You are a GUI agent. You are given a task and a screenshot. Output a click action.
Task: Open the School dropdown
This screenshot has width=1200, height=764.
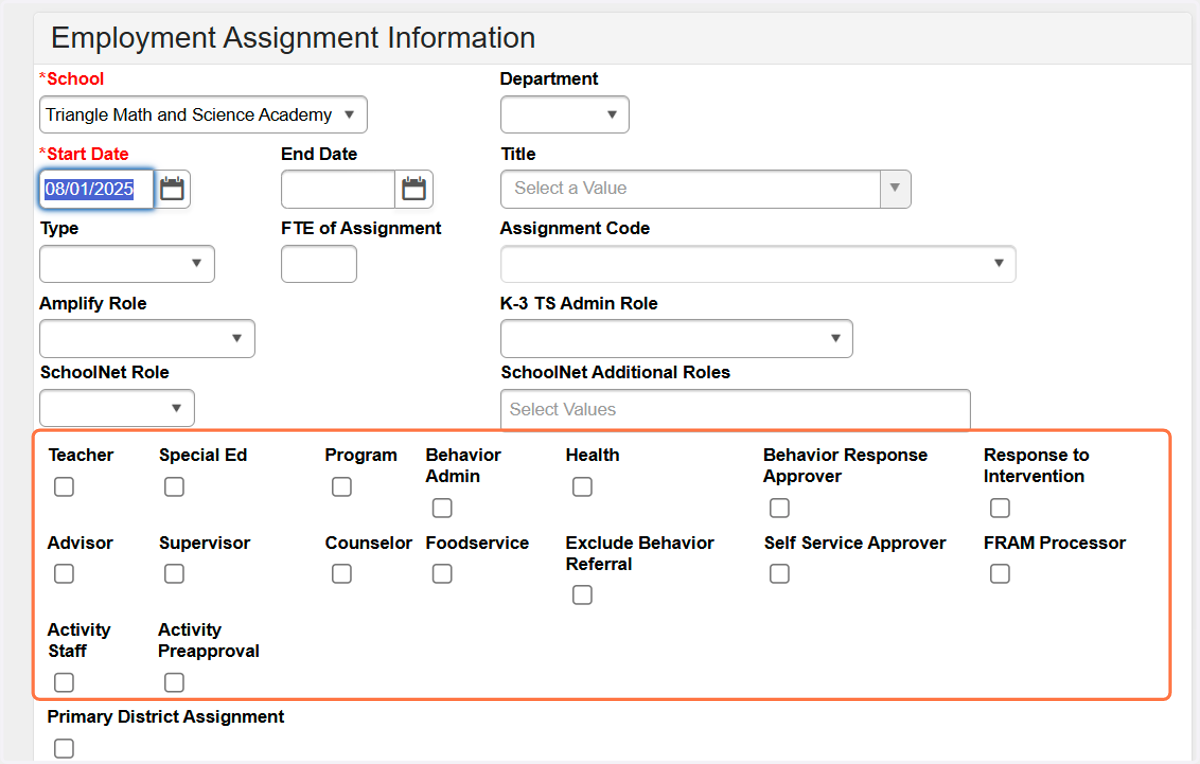[x=203, y=115]
